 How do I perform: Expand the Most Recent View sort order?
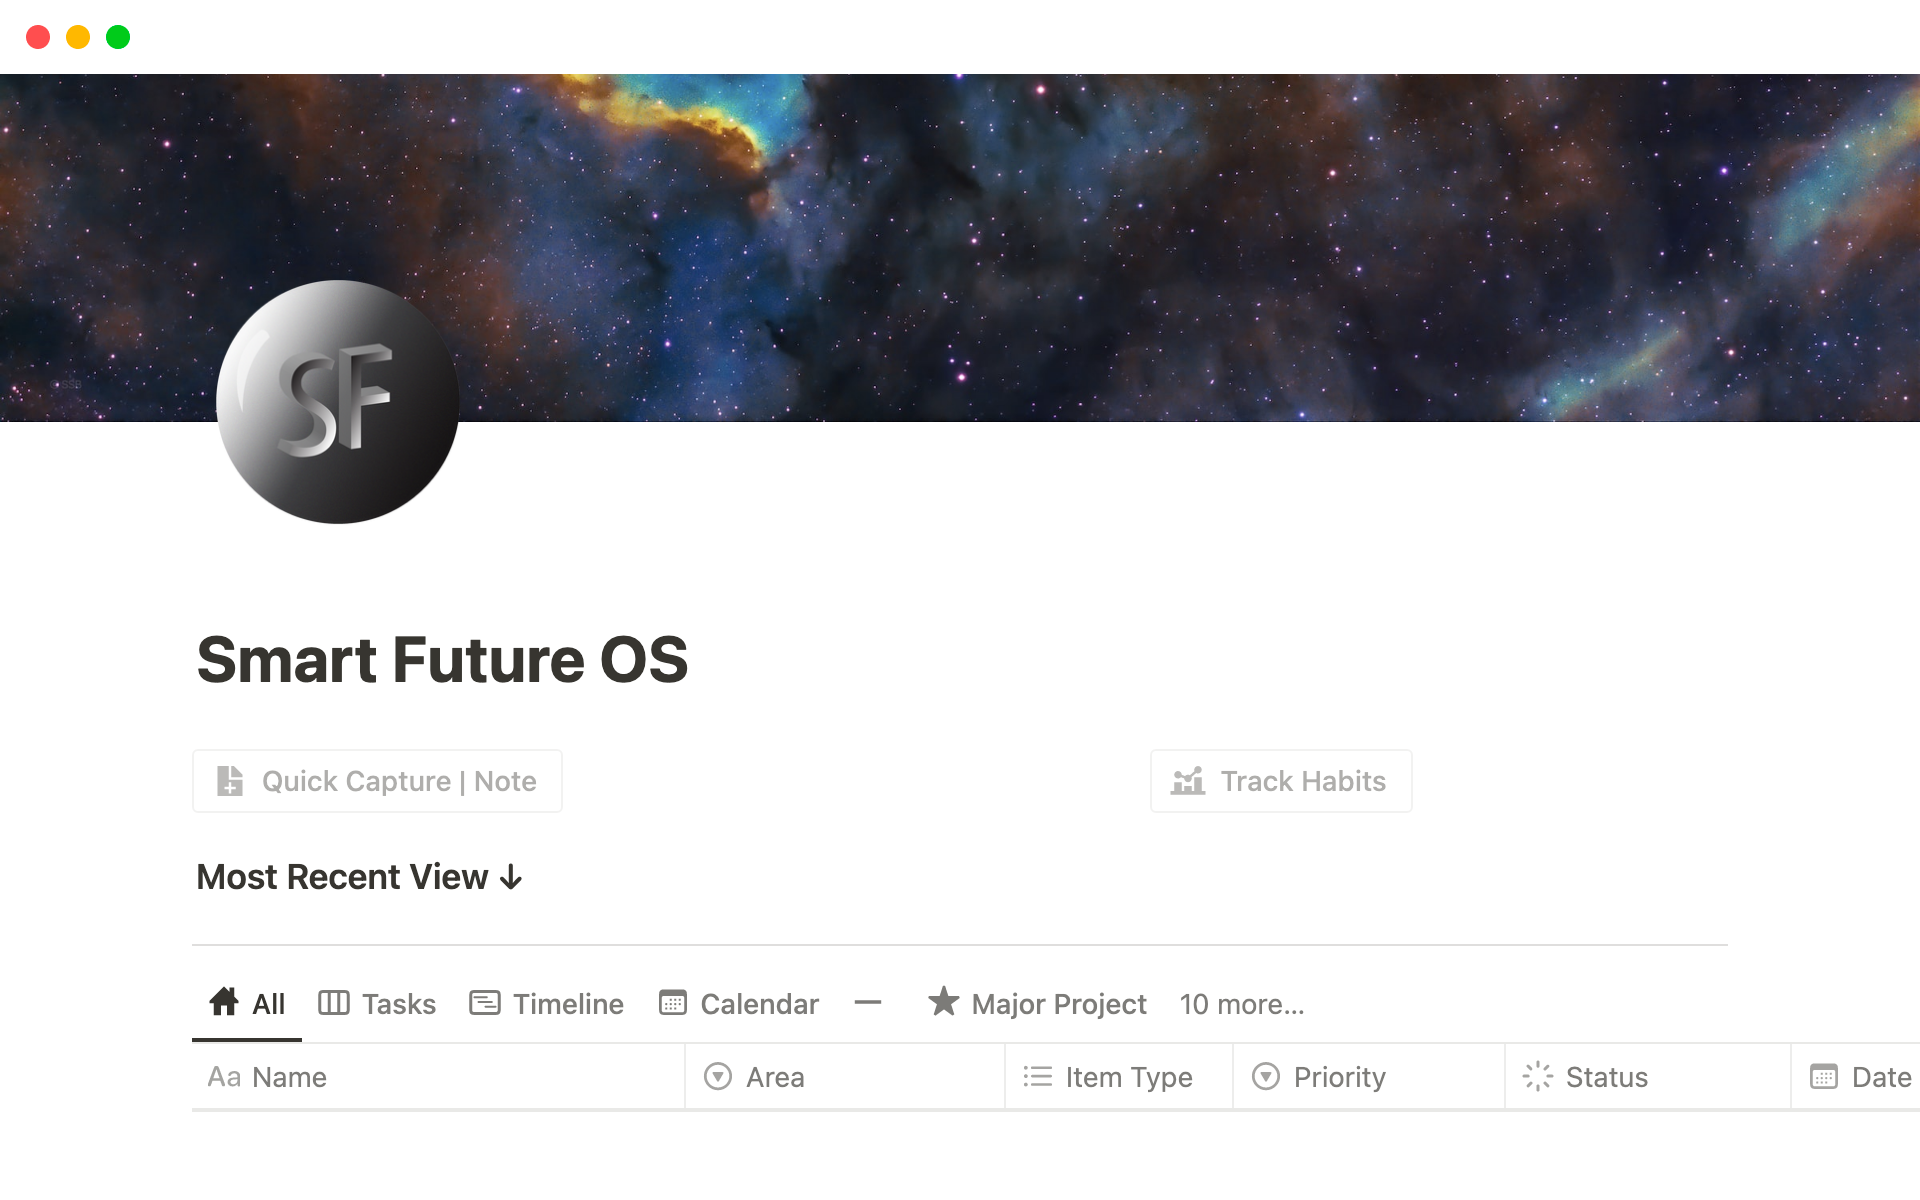509,876
